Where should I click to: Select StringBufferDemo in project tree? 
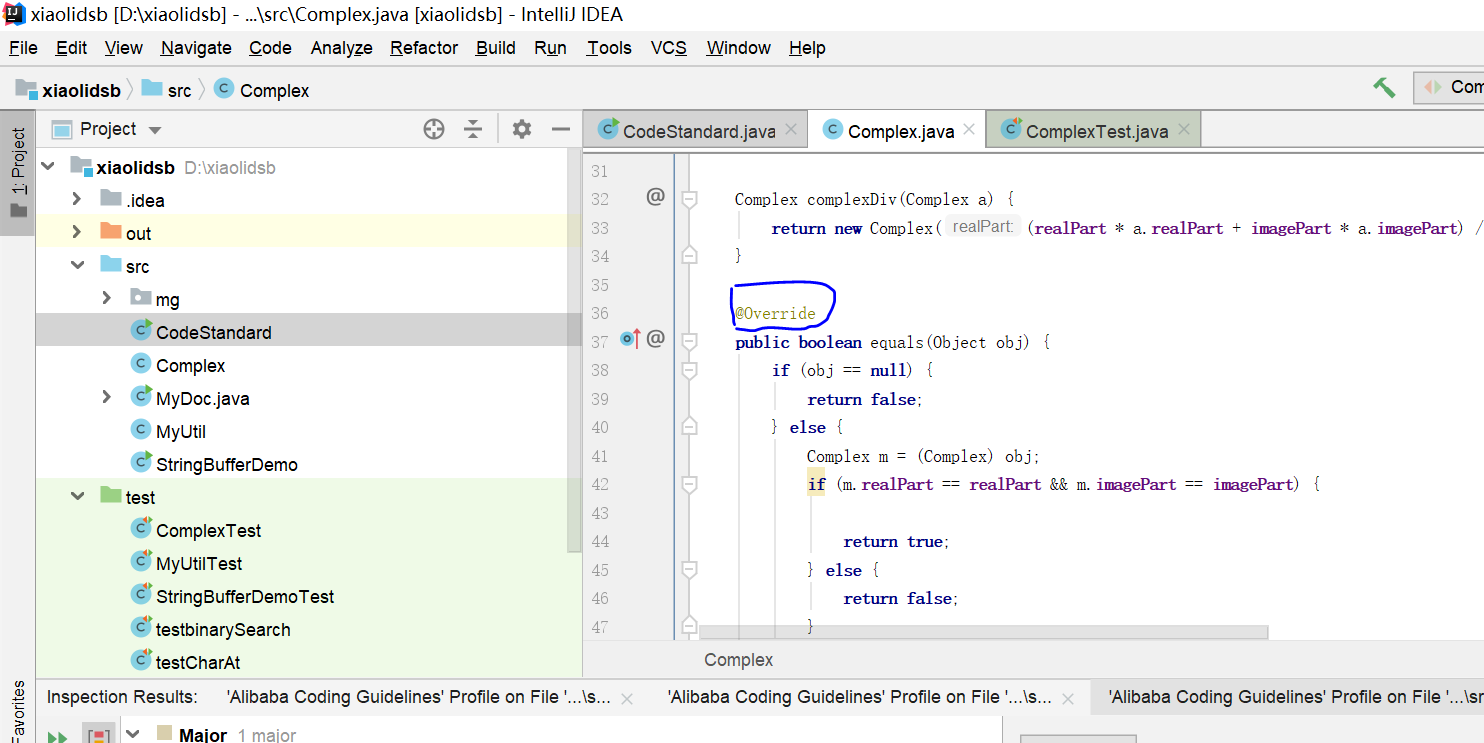coord(226,464)
